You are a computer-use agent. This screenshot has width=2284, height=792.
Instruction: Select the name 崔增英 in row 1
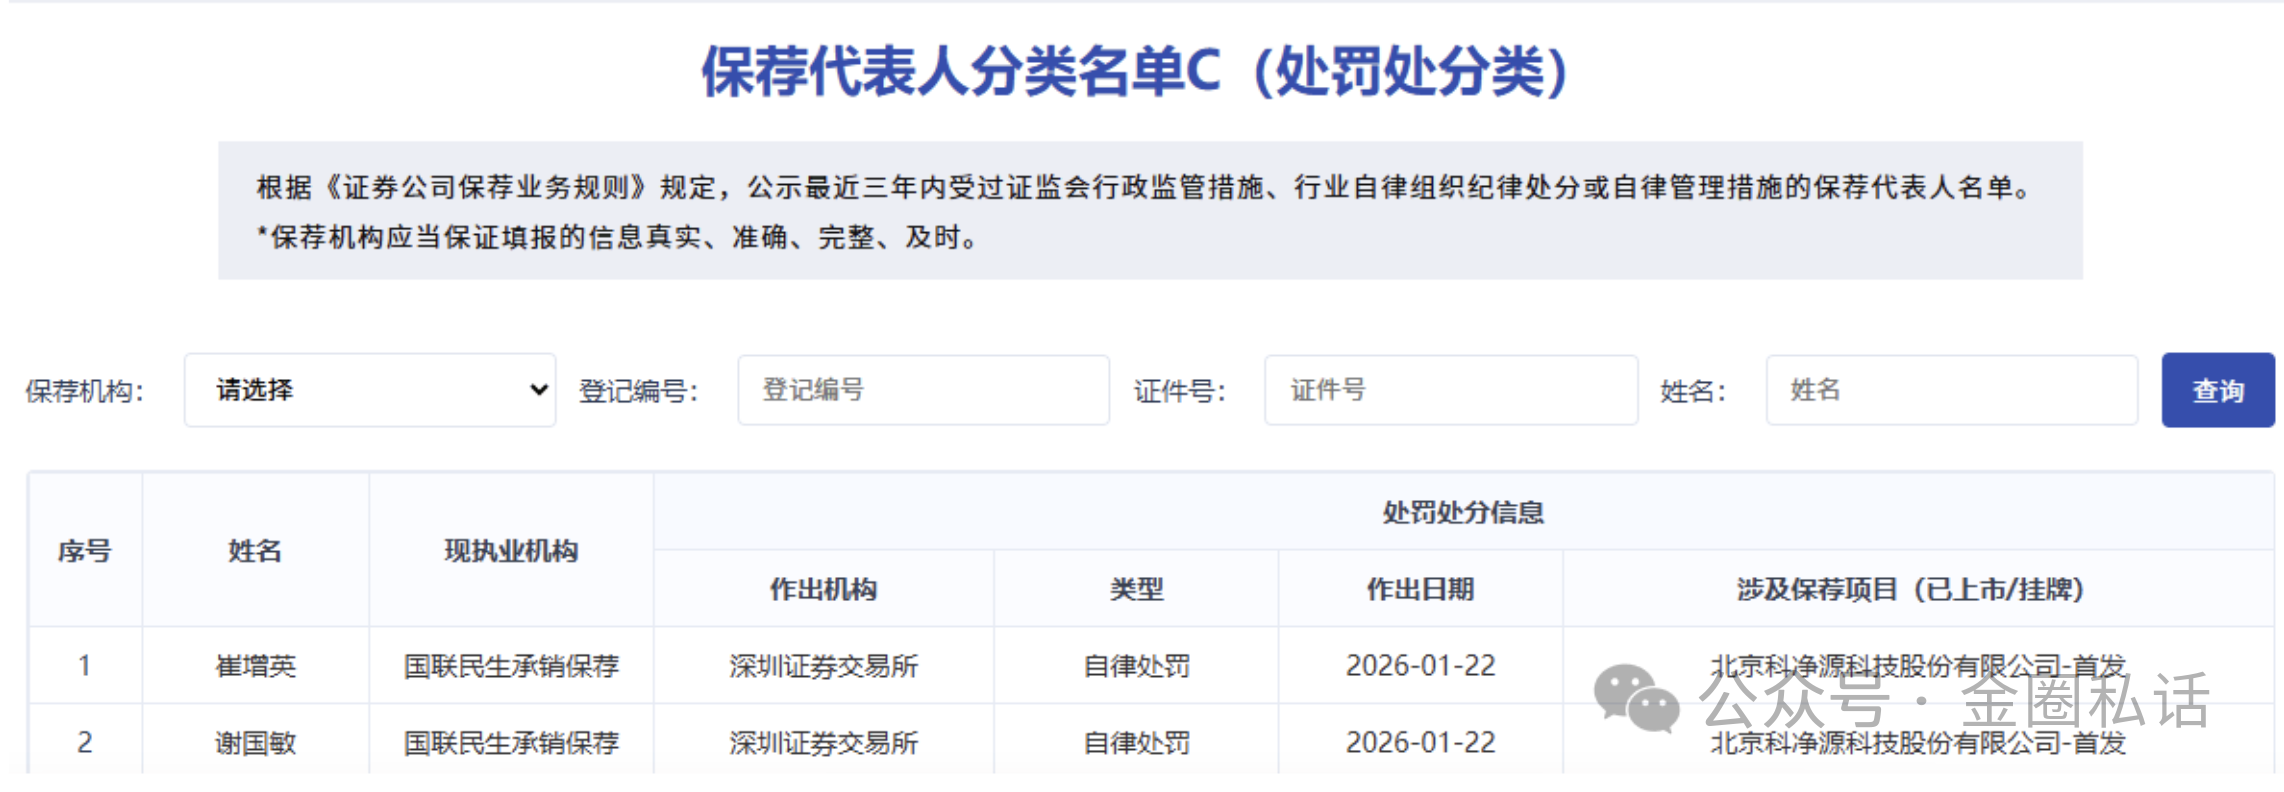click(x=256, y=666)
